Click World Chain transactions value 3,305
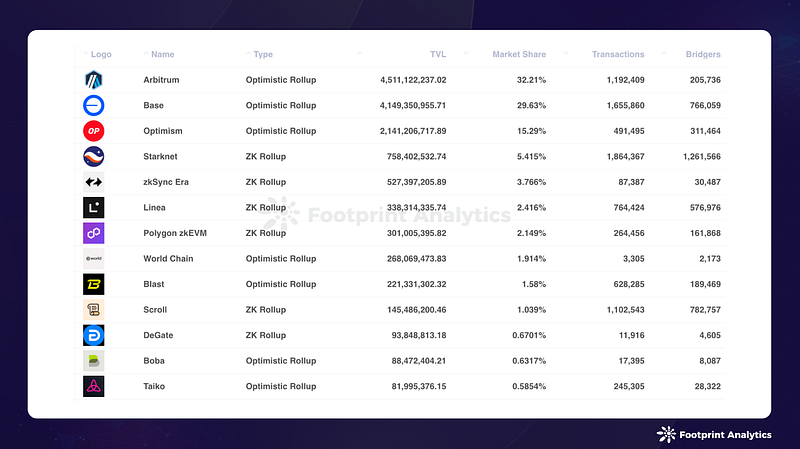Image resolution: width=800 pixels, height=449 pixels. [634, 259]
